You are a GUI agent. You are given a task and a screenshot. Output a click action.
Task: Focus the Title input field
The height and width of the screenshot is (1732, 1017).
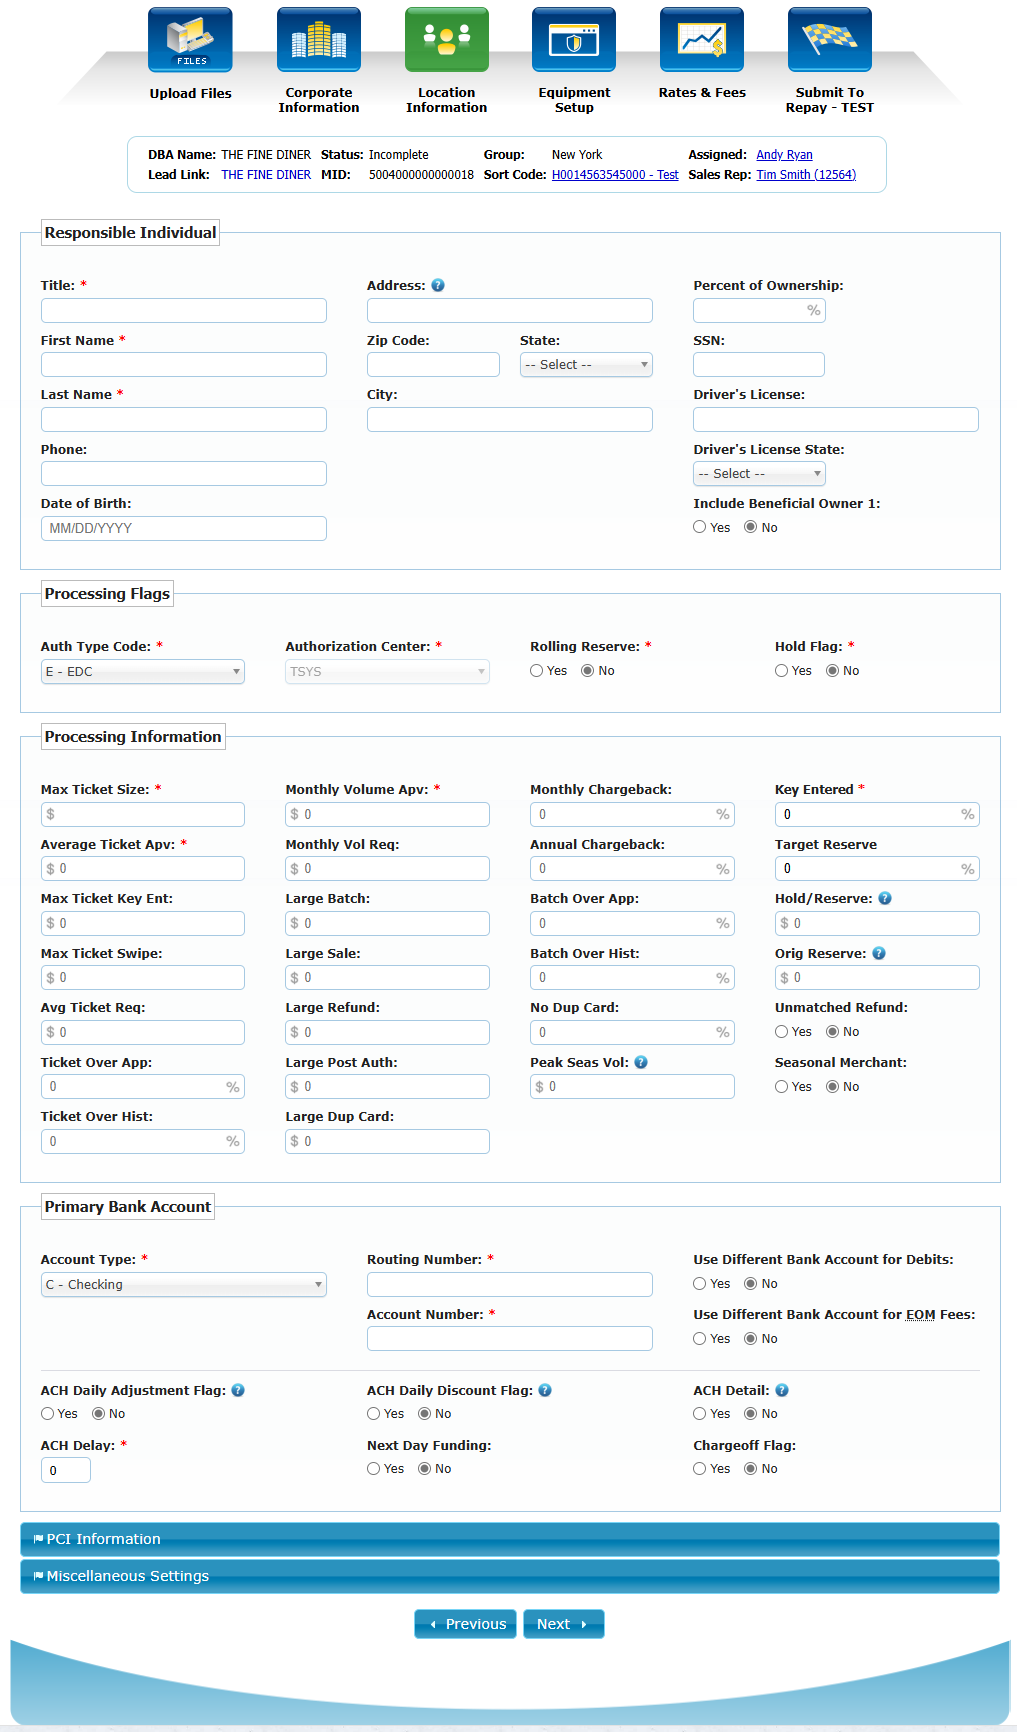pyautogui.click(x=184, y=310)
